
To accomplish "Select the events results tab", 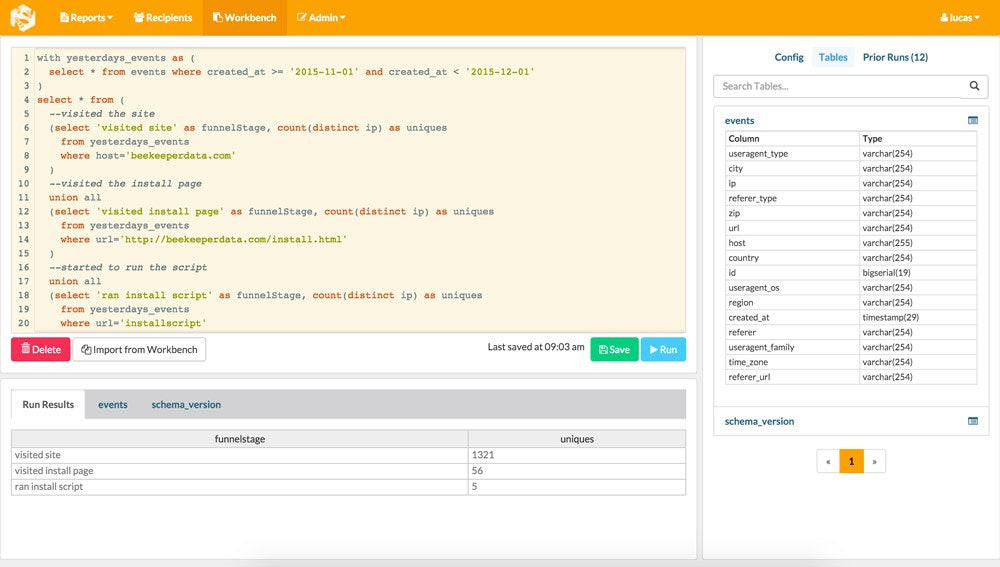I will (113, 405).
